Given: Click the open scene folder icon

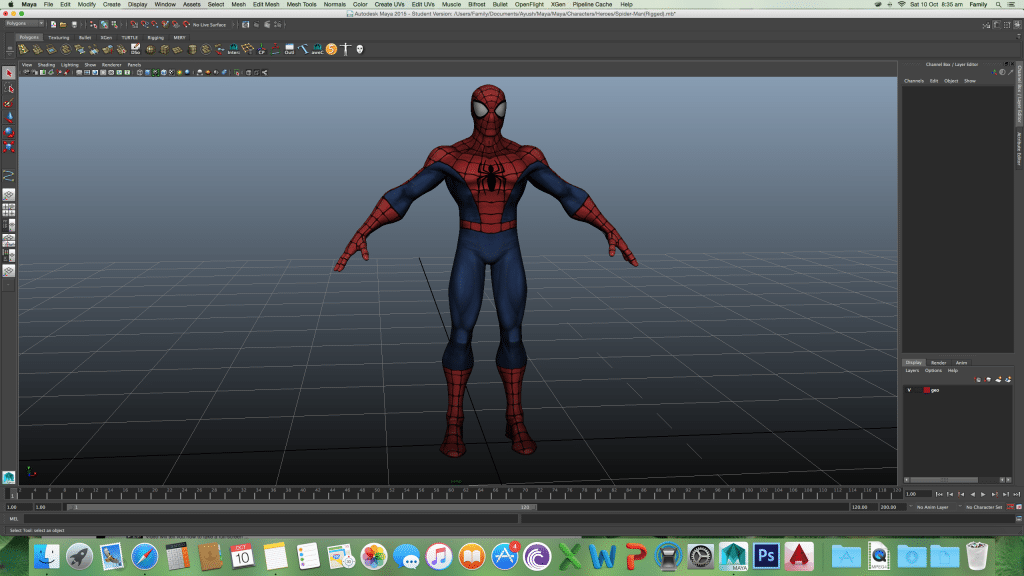Looking at the screenshot, I should (x=63, y=24).
